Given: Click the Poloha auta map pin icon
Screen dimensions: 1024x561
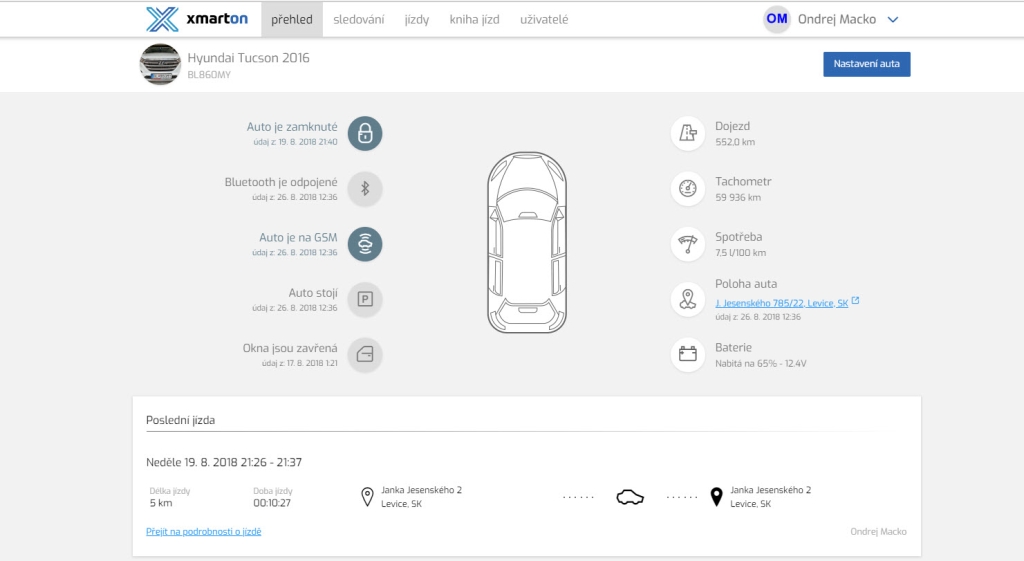Looking at the screenshot, I should click(x=688, y=299).
